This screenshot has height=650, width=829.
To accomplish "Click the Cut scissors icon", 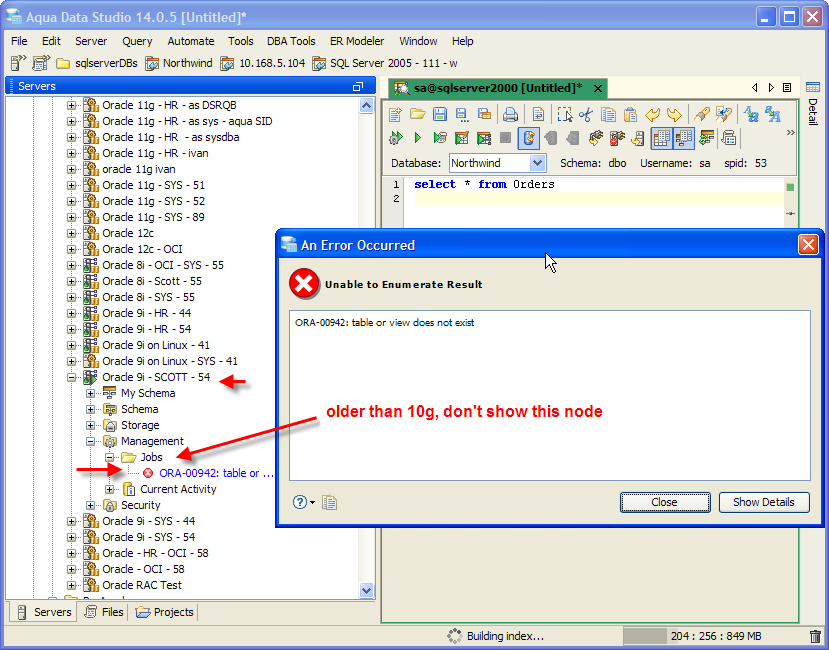I will tap(586, 114).
